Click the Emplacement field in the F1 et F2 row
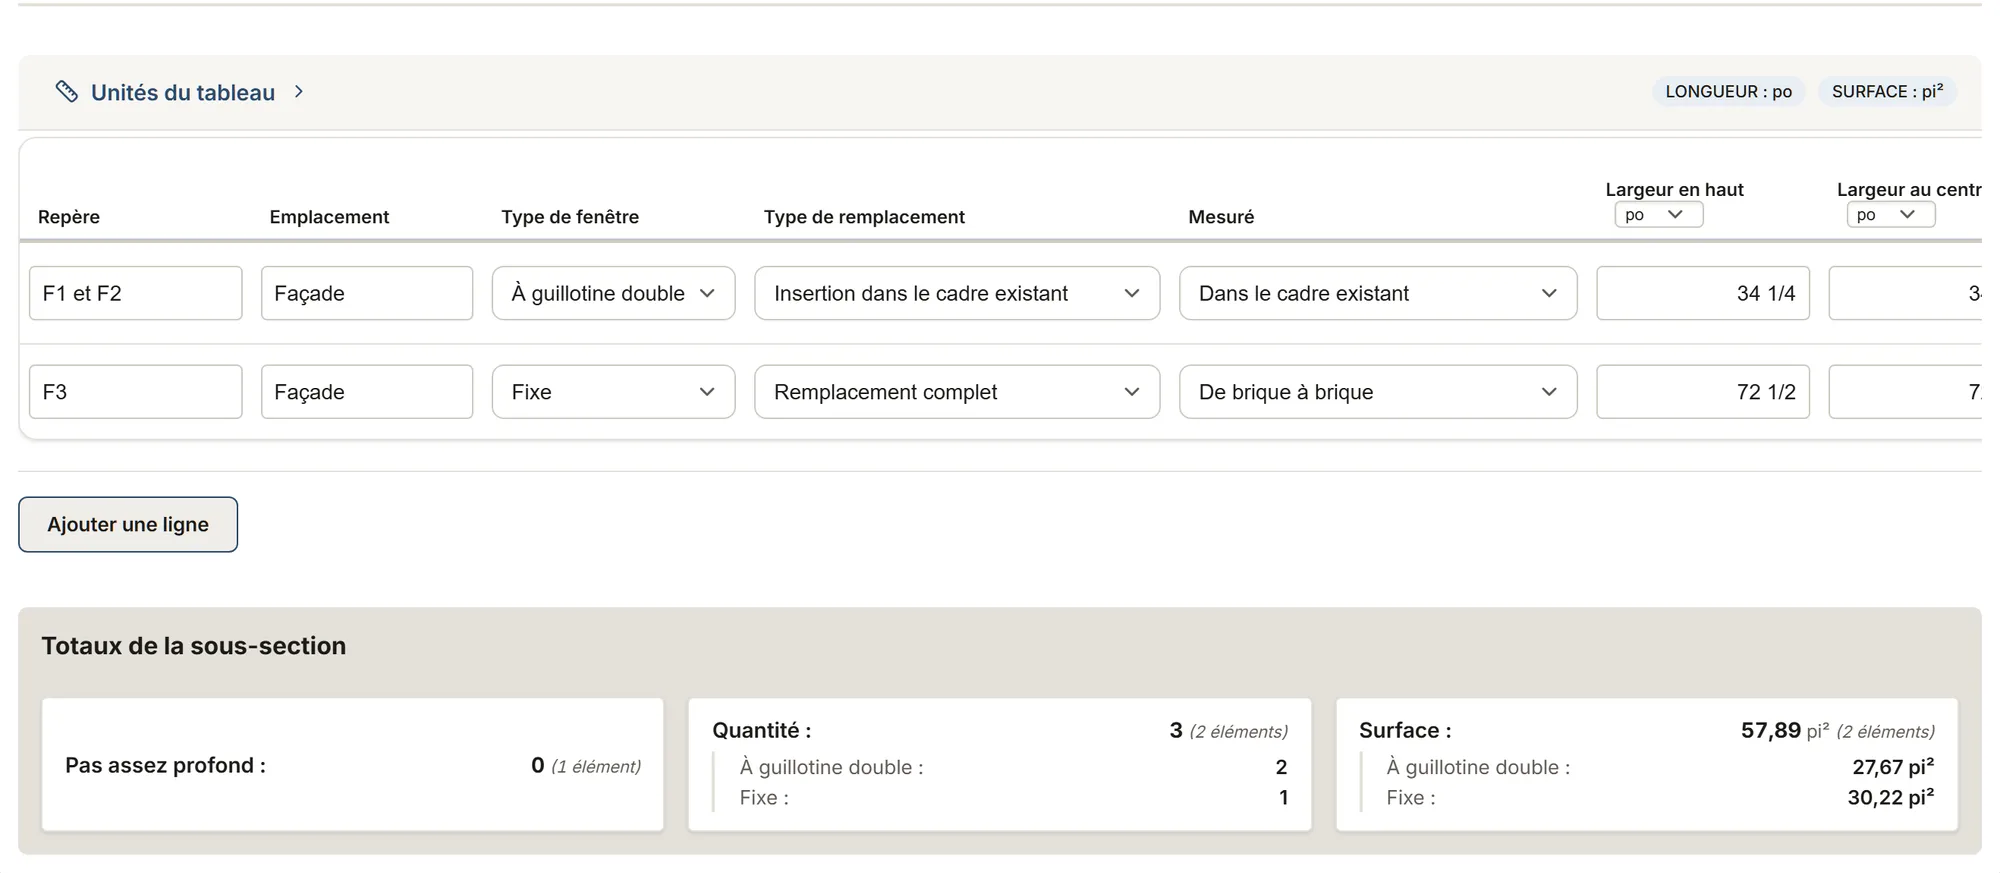Image resolution: width=2000 pixels, height=873 pixels. coord(367,293)
